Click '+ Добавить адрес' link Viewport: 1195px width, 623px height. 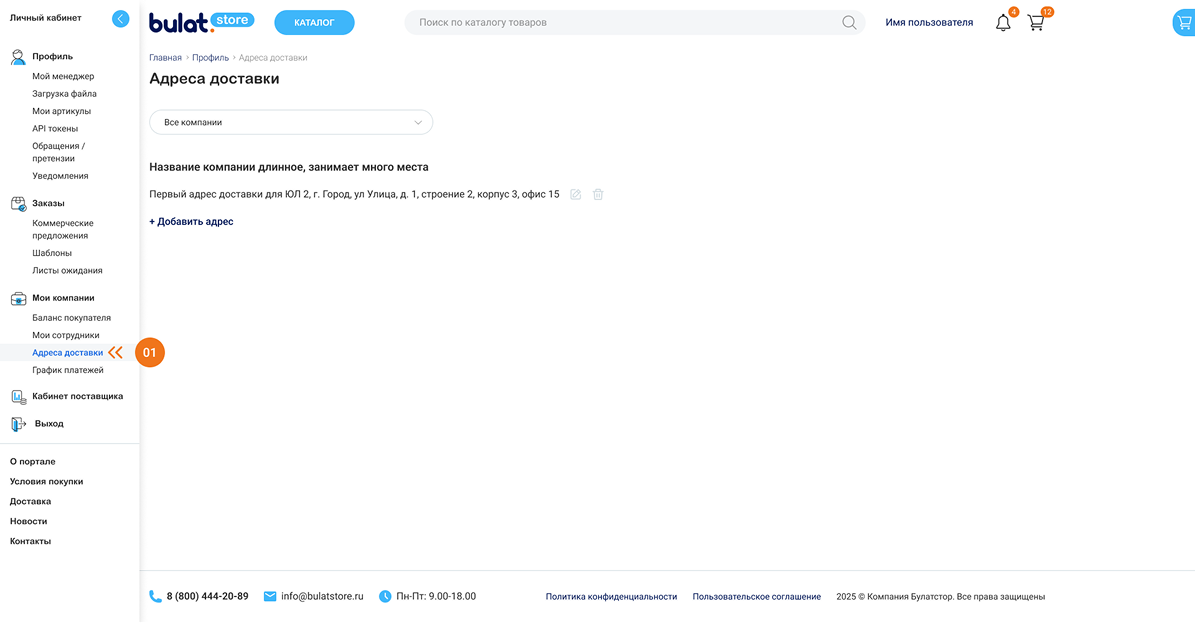coord(191,222)
